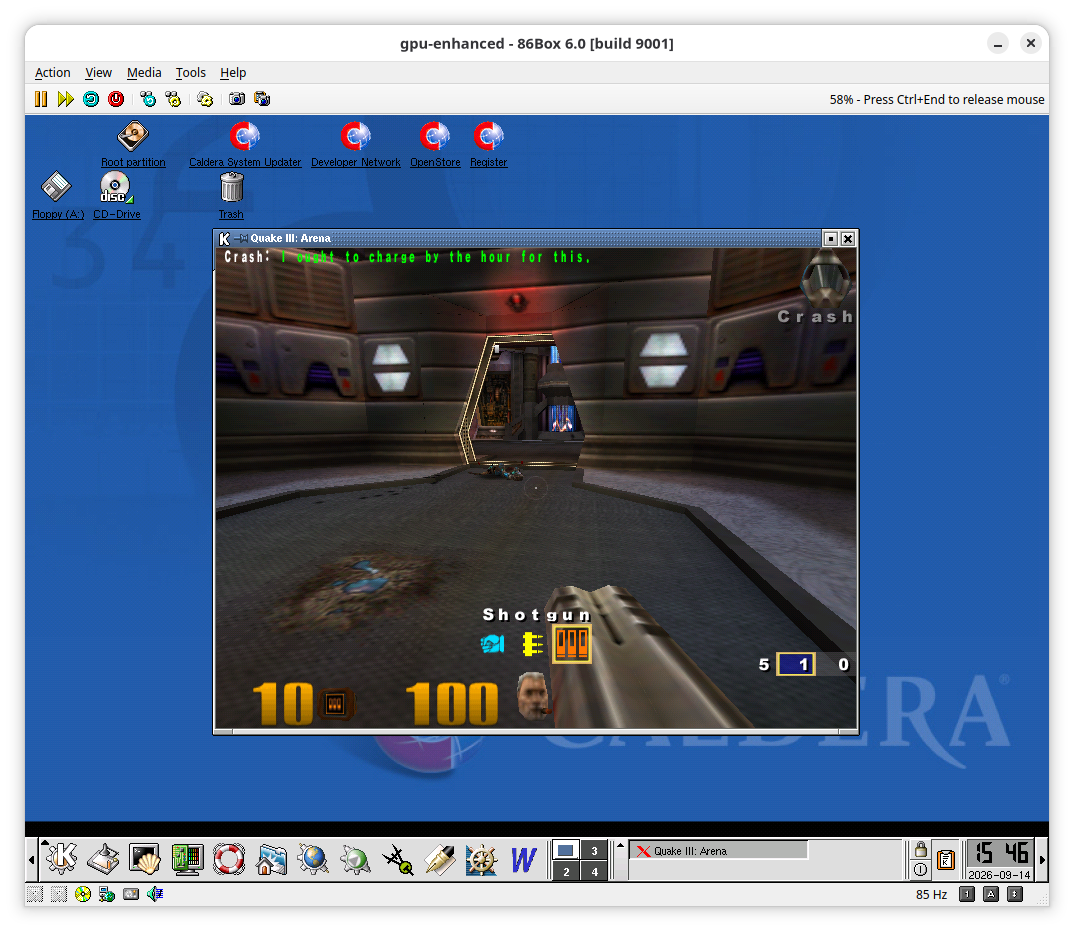Switch to virtual desktop 3

595,850
